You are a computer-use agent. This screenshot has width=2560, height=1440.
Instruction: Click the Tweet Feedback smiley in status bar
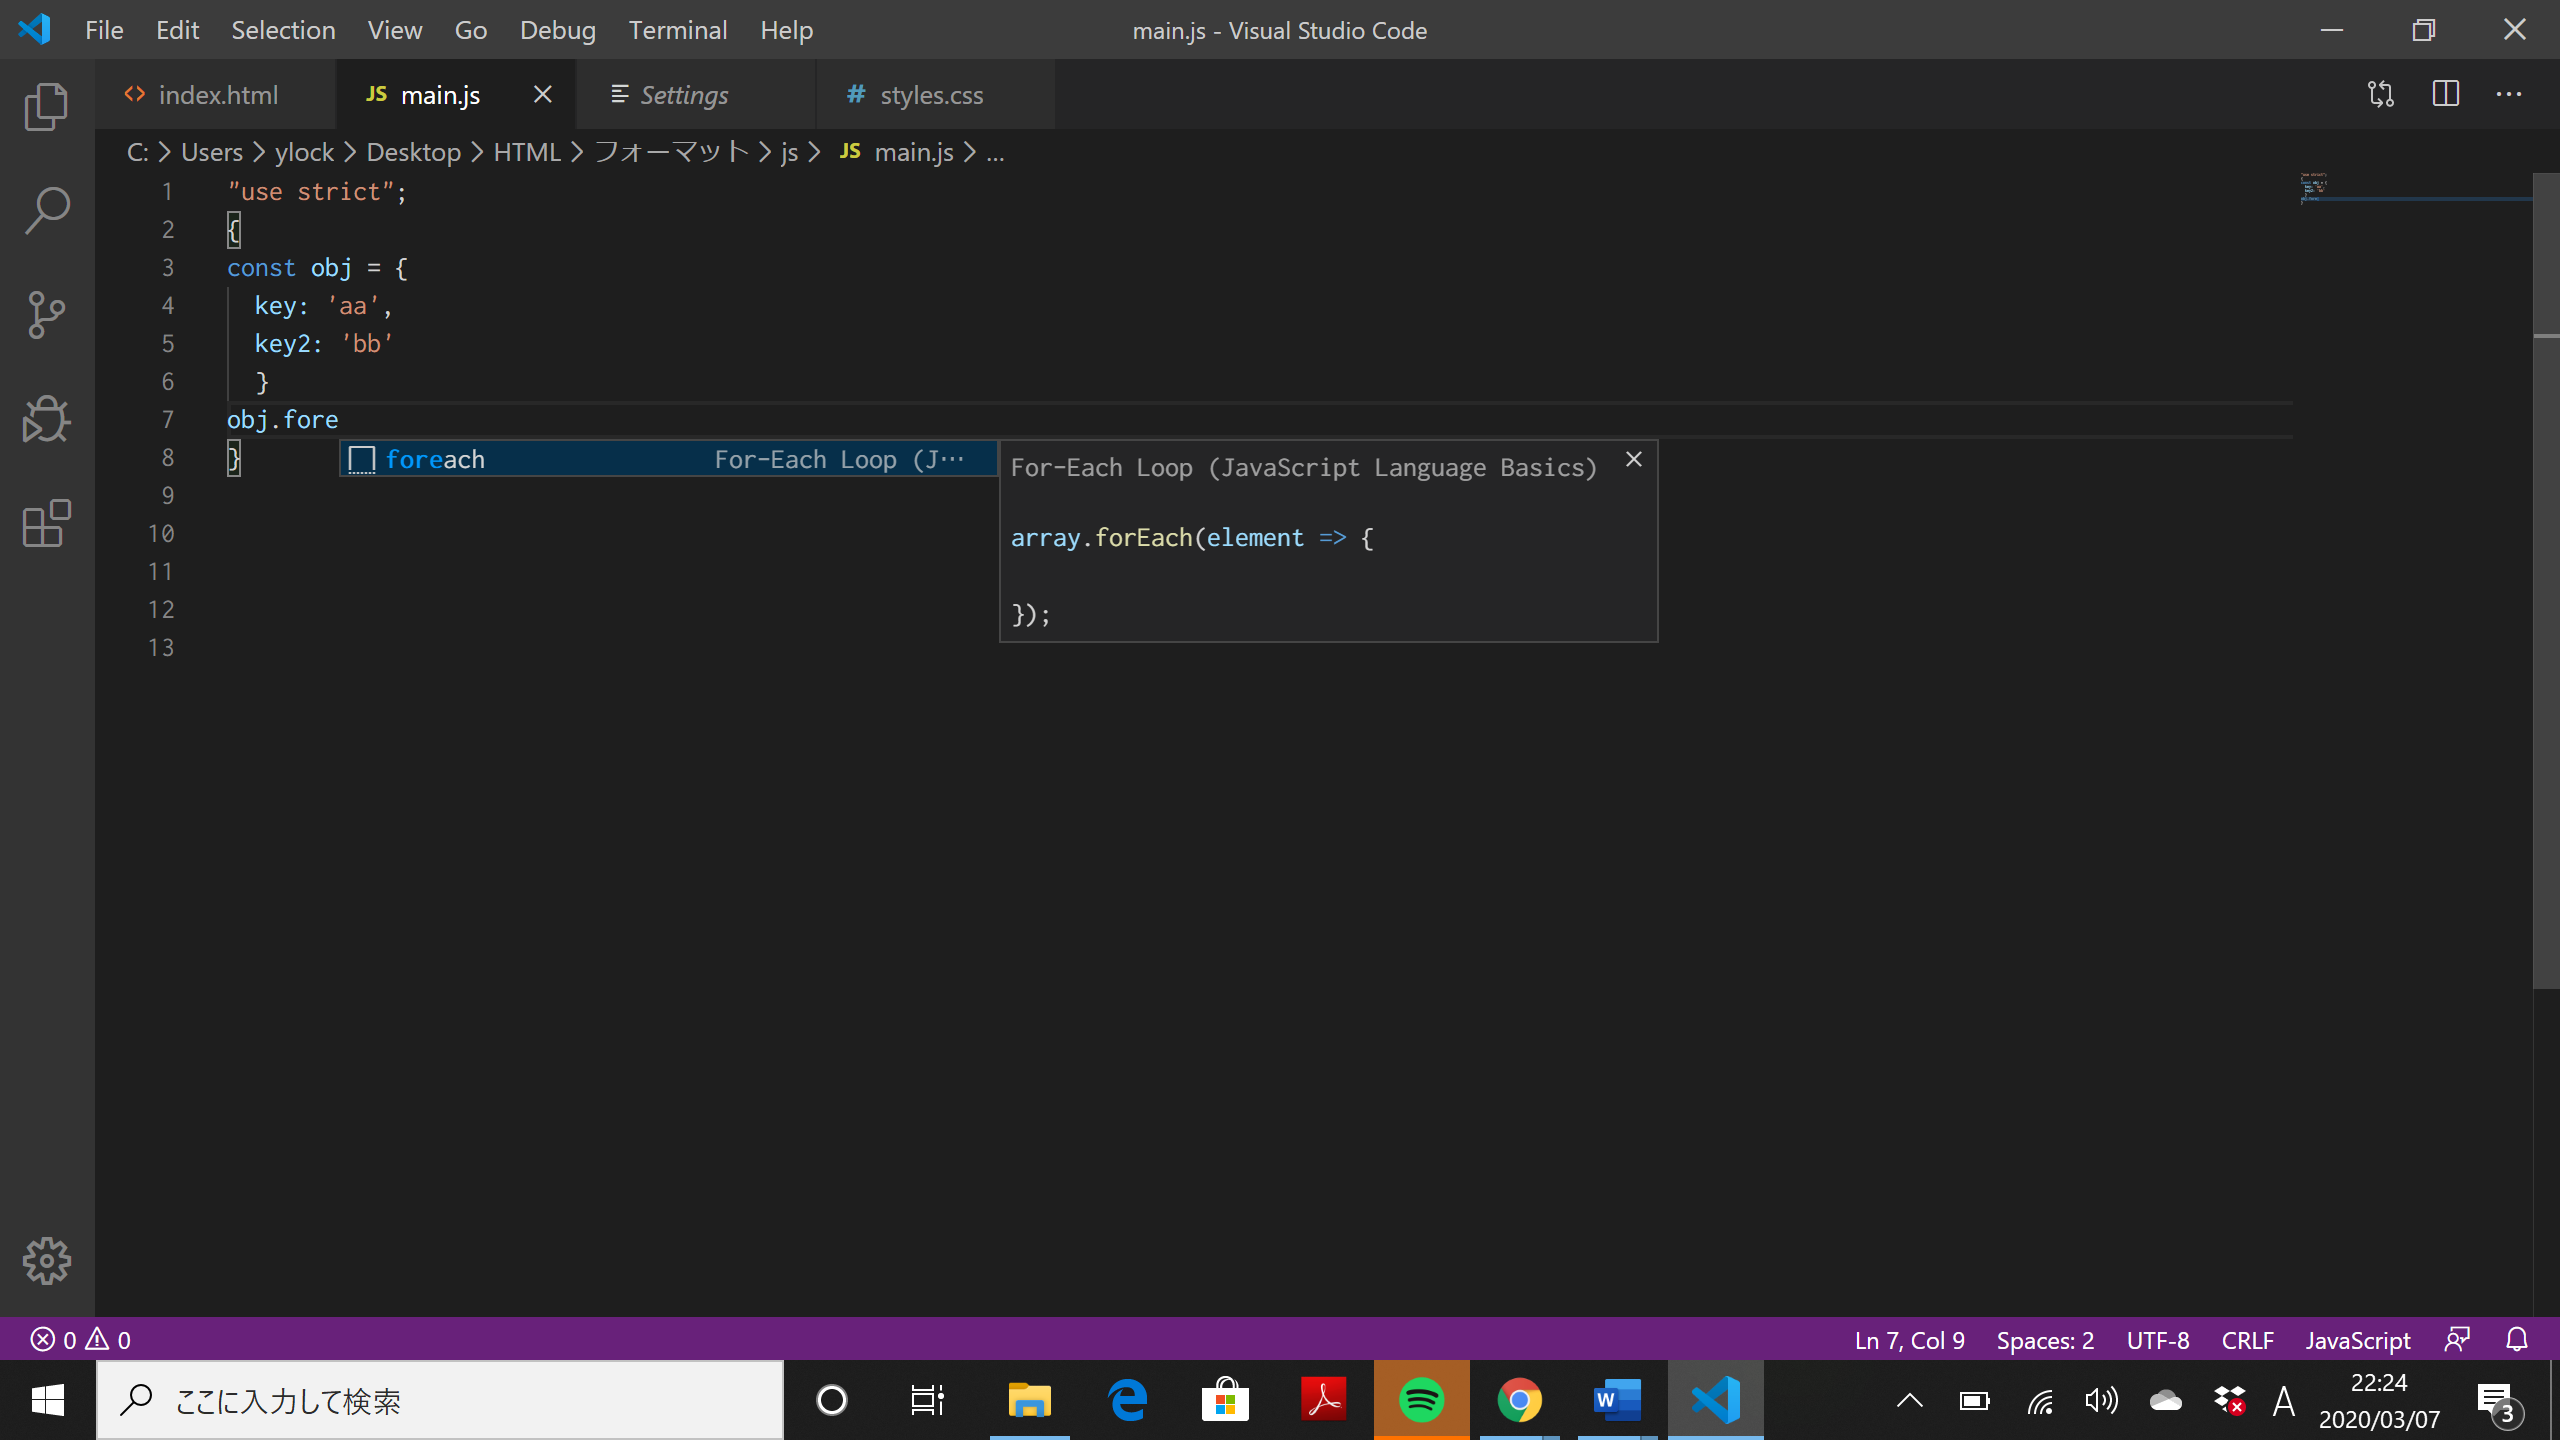(2458, 1339)
